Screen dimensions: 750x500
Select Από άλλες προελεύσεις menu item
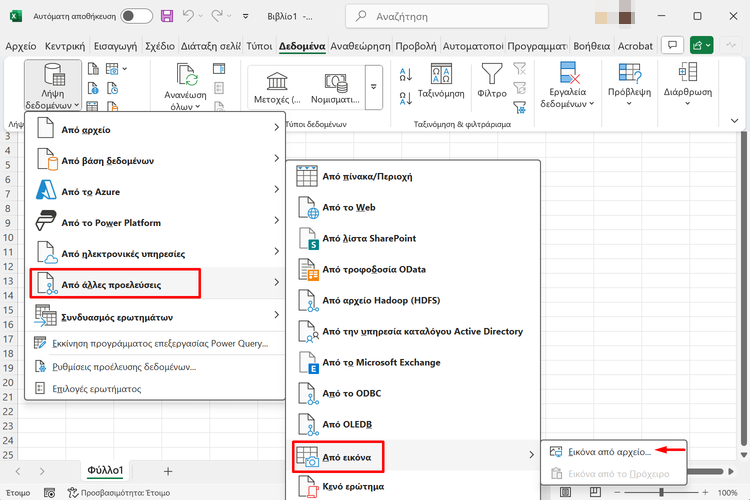pyautogui.click(x=155, y=284)
